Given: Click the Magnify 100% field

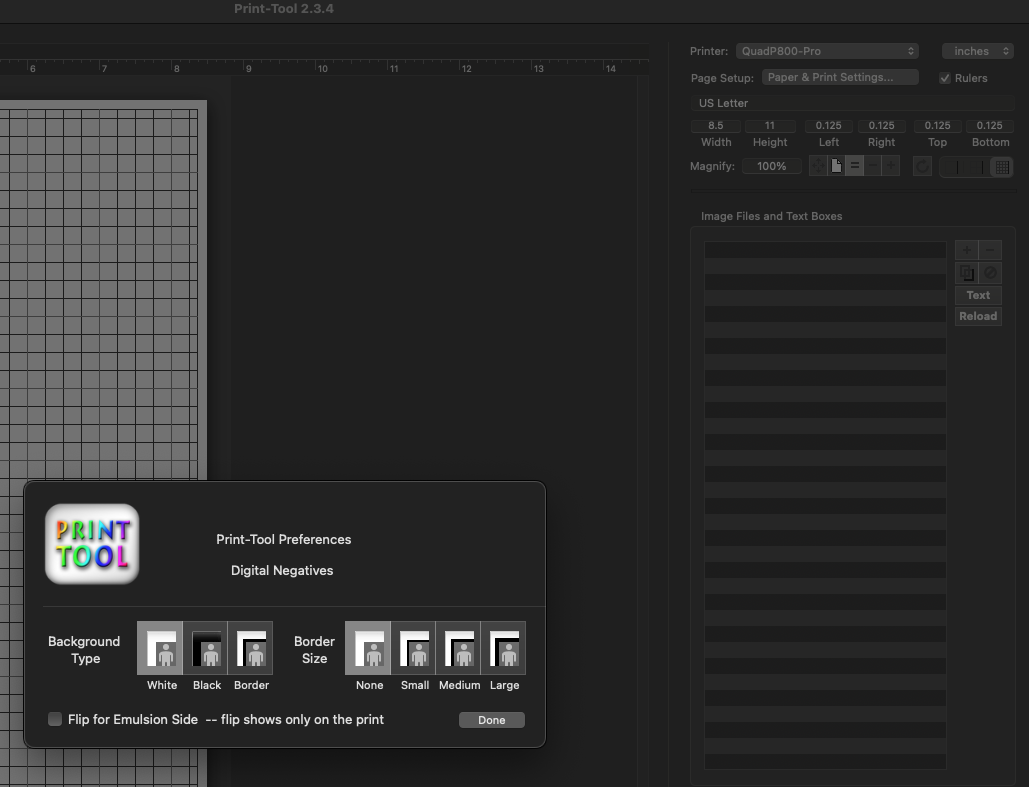Looking at the screenshot, I should click(x=771, y=166).
